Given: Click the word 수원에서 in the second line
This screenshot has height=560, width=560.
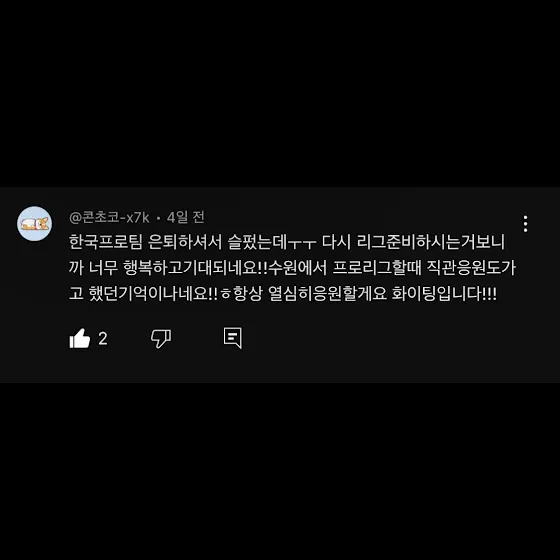Looking at the screenshot, I should 297,268.
